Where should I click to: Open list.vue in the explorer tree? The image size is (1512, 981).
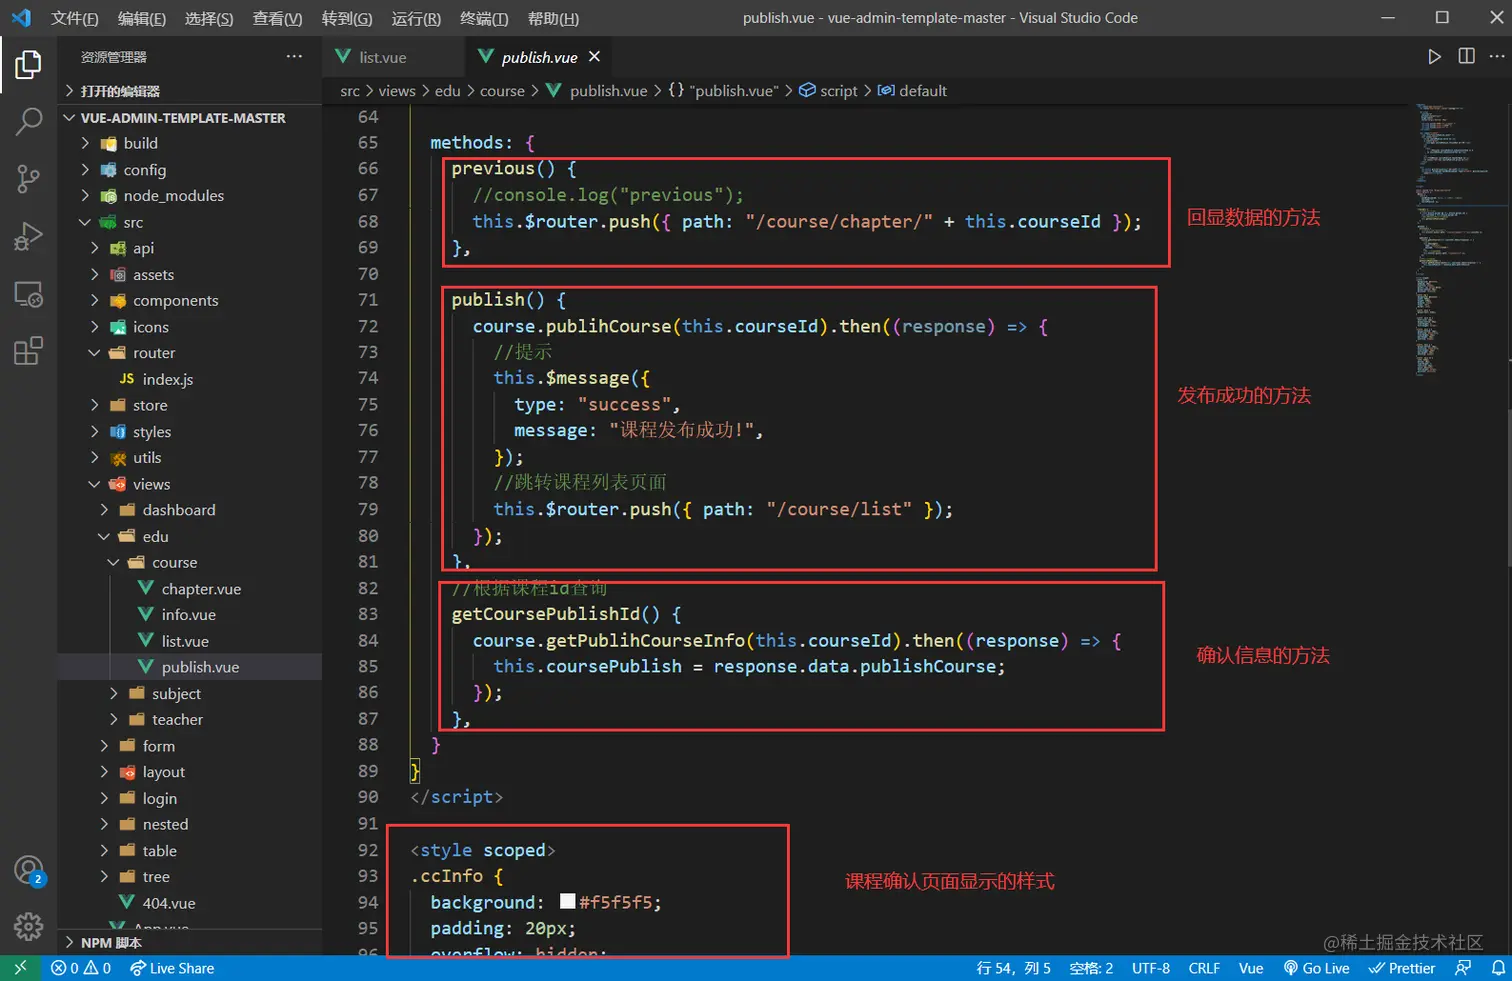(190, 641)
